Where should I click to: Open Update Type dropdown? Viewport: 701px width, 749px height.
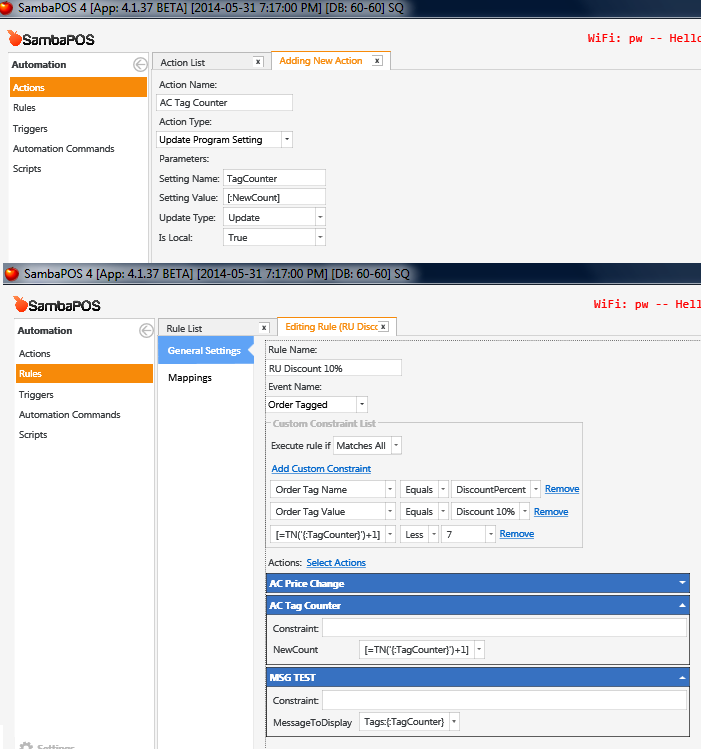(x=320, y=217)
